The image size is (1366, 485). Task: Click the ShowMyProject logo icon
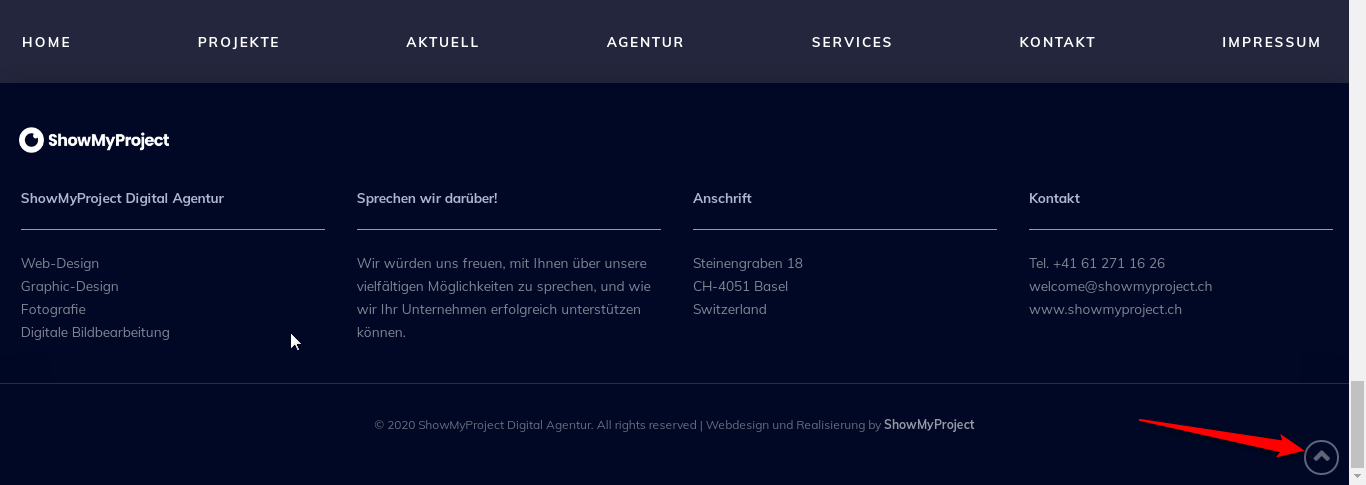click(31, 140)
